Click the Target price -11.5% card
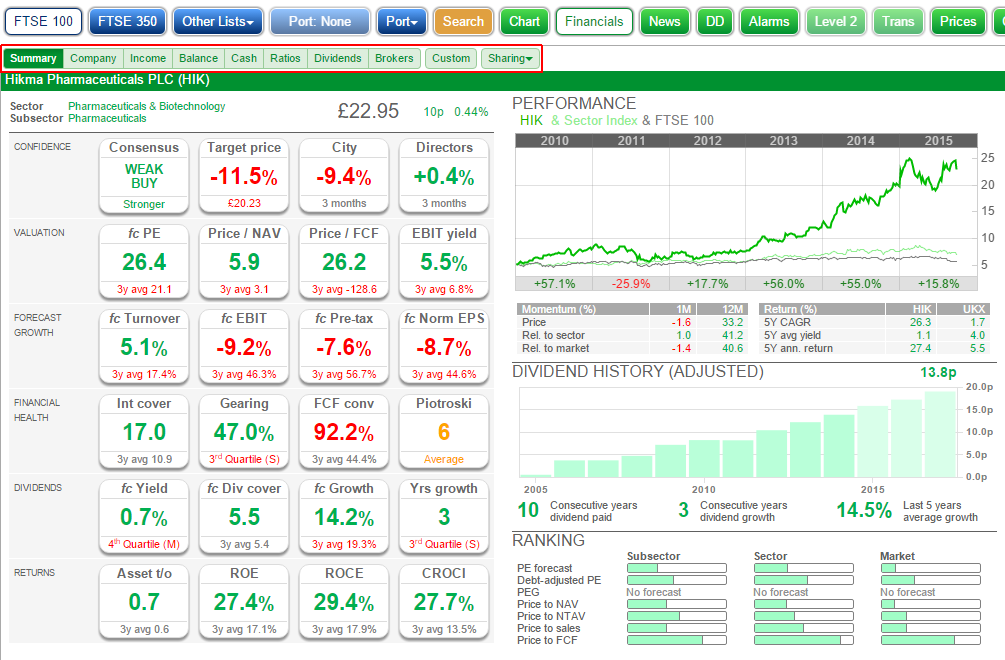The image size is (1005, 660). coord(244,176)
